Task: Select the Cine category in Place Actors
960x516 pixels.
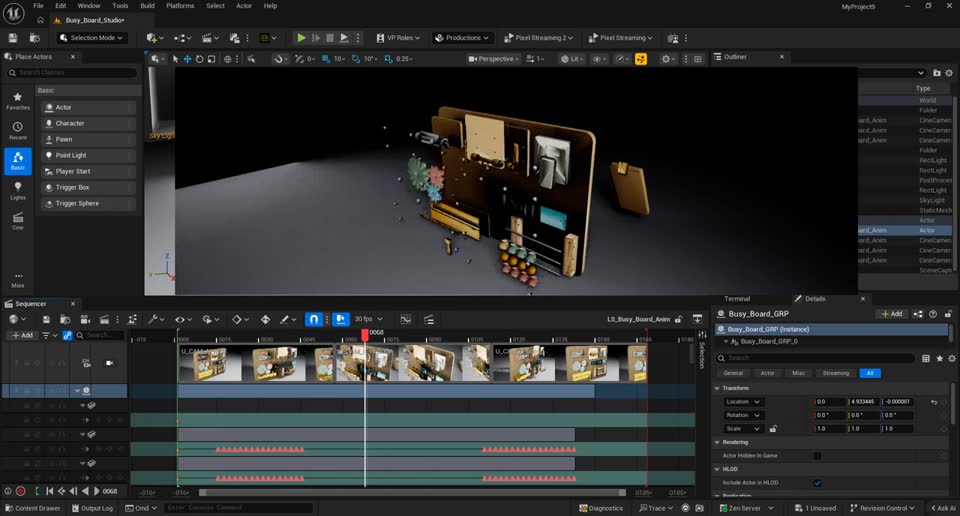Action: pyautogui.click(x=18, y=221)
